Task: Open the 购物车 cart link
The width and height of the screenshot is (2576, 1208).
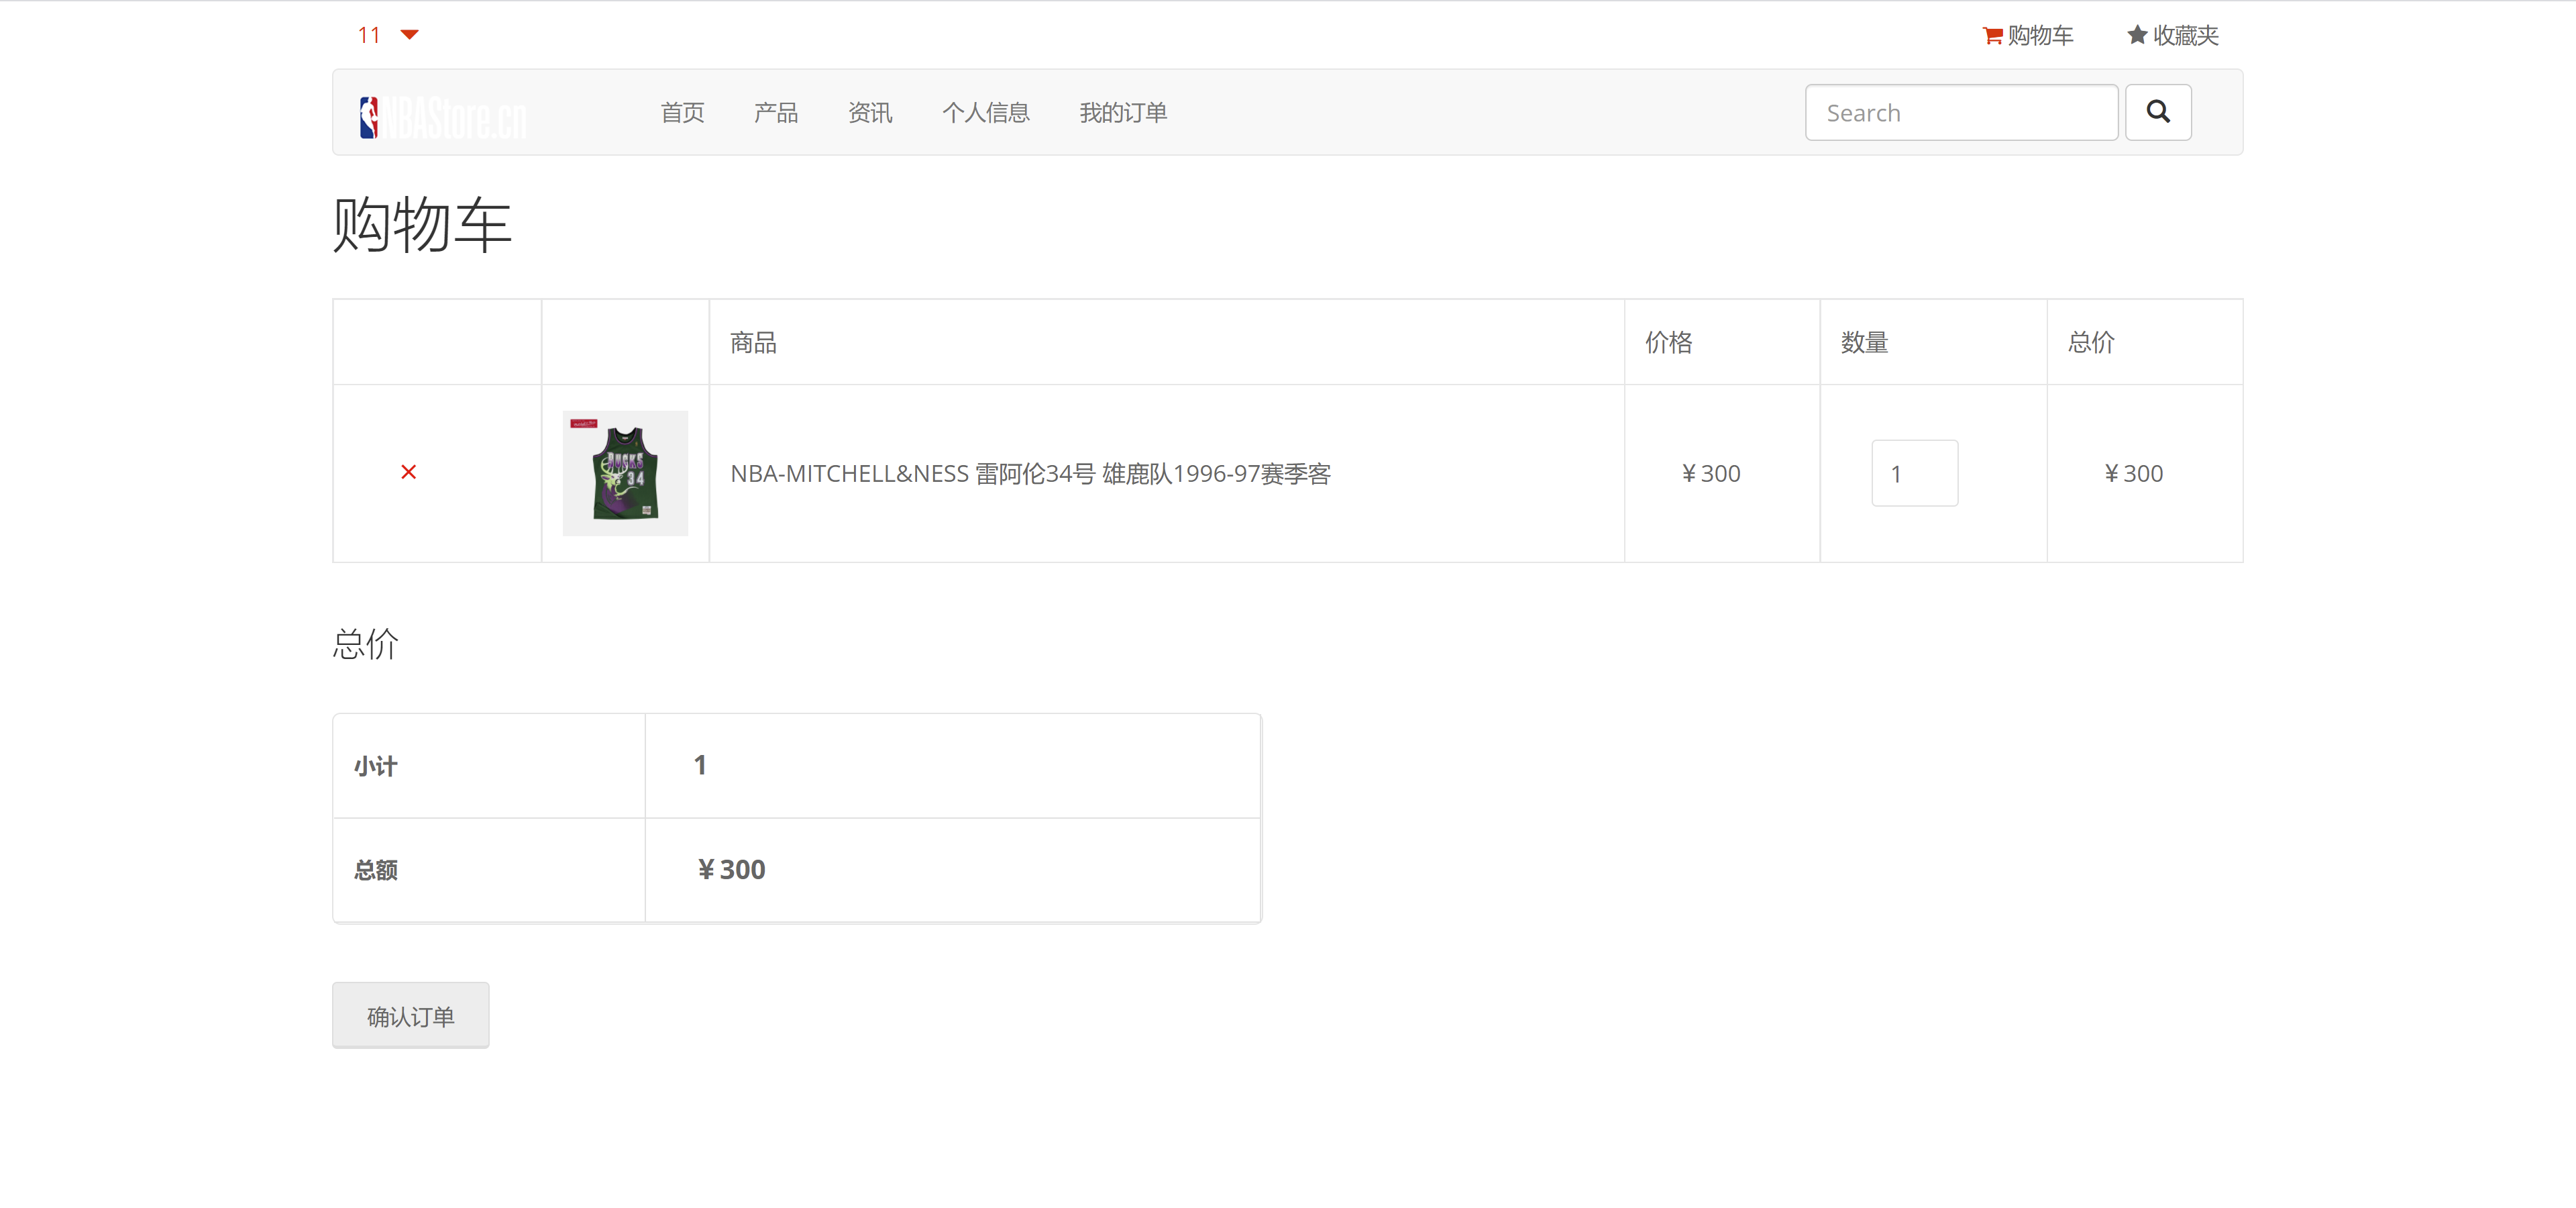Action: (x=2040, y=36)
